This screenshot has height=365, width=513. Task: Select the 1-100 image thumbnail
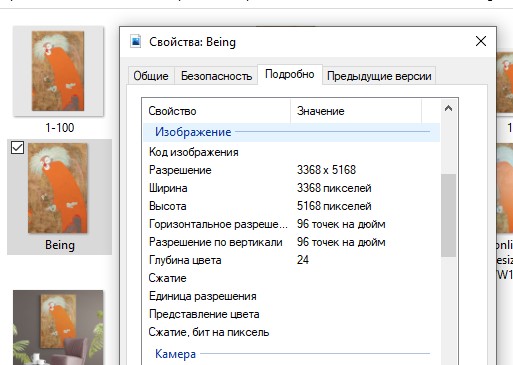click(58, 71)
